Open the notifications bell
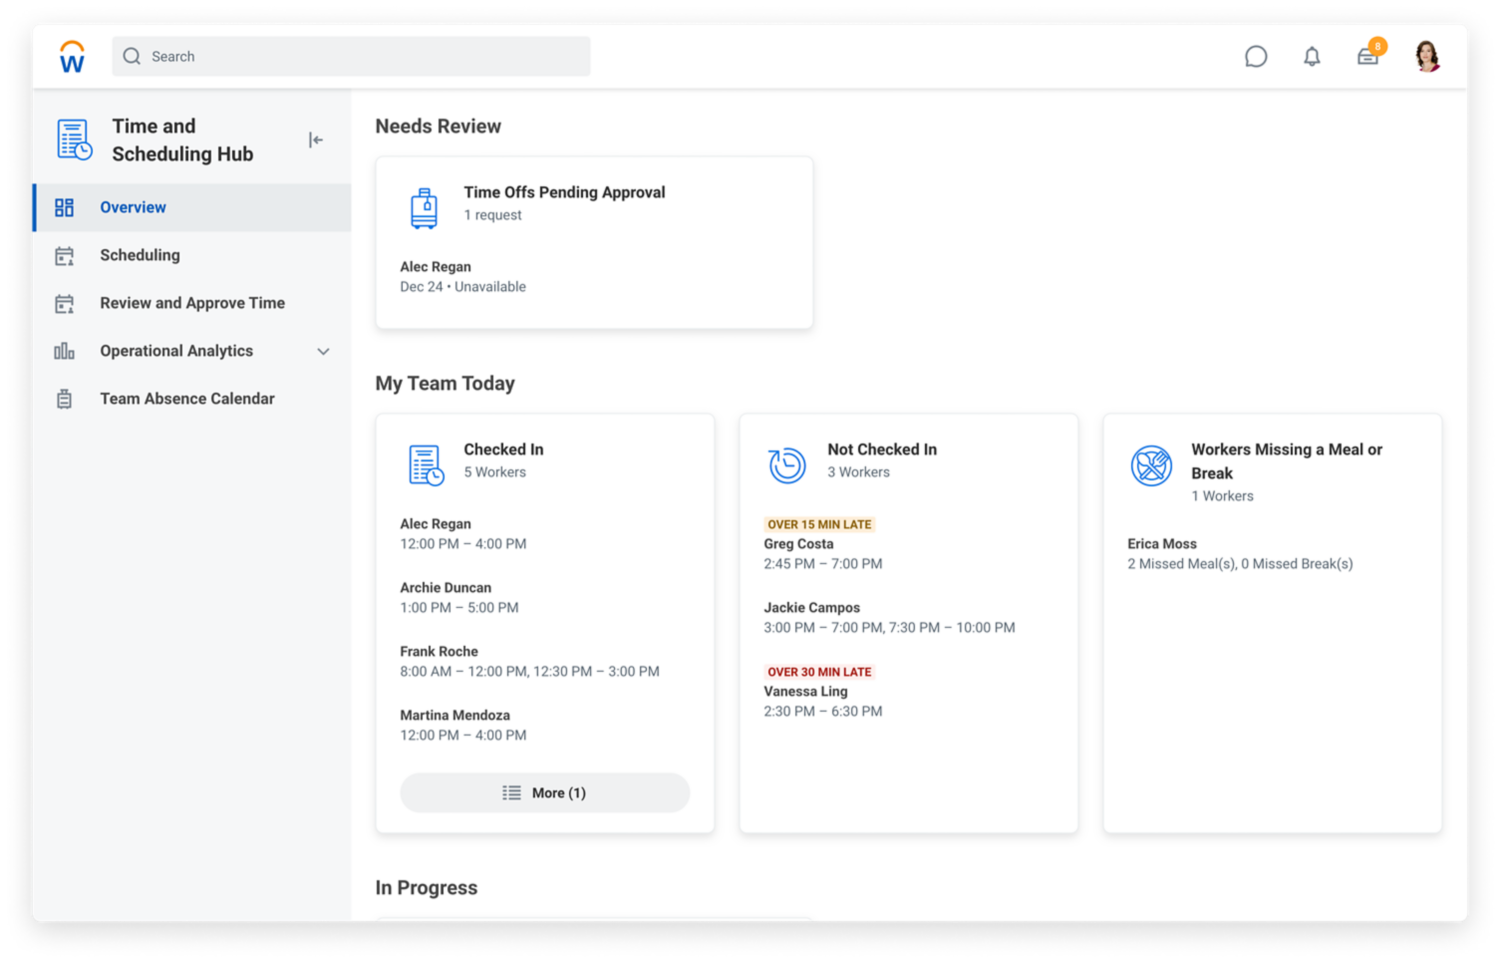The height and width of the screenshot is (962, 1500). click(x=1311, y=57)
